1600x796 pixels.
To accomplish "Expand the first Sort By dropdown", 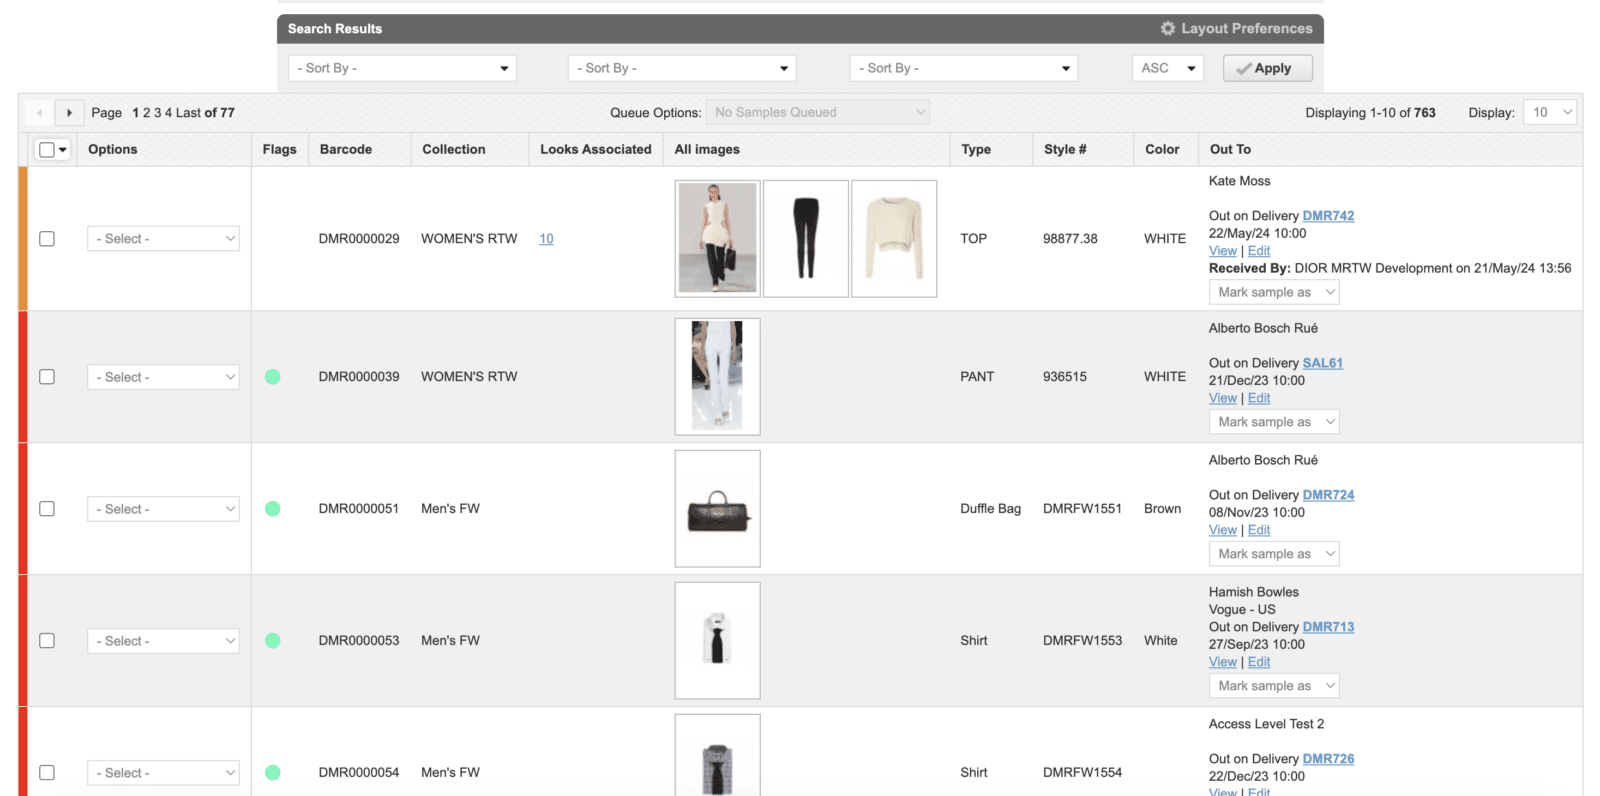I will click(402, 68).
